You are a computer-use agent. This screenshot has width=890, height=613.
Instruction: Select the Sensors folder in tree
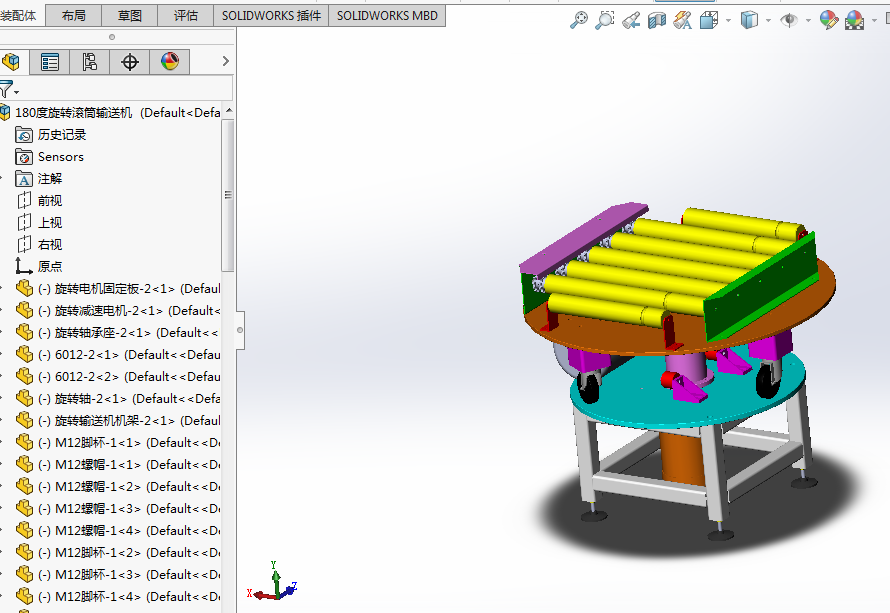pos(60,157)
